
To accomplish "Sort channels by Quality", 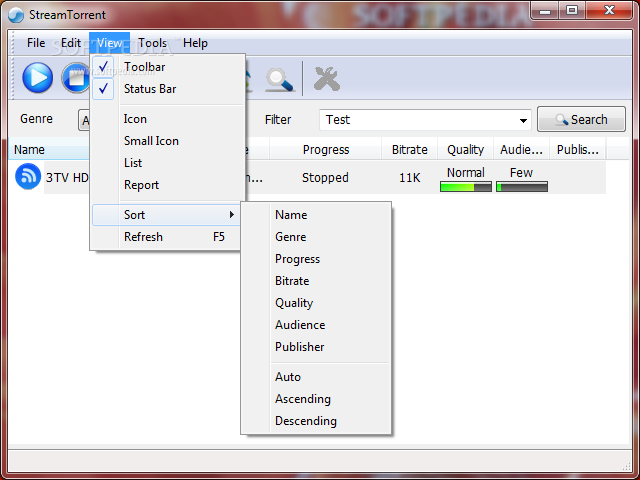I will pyautogui.click(x=316, y=303).
